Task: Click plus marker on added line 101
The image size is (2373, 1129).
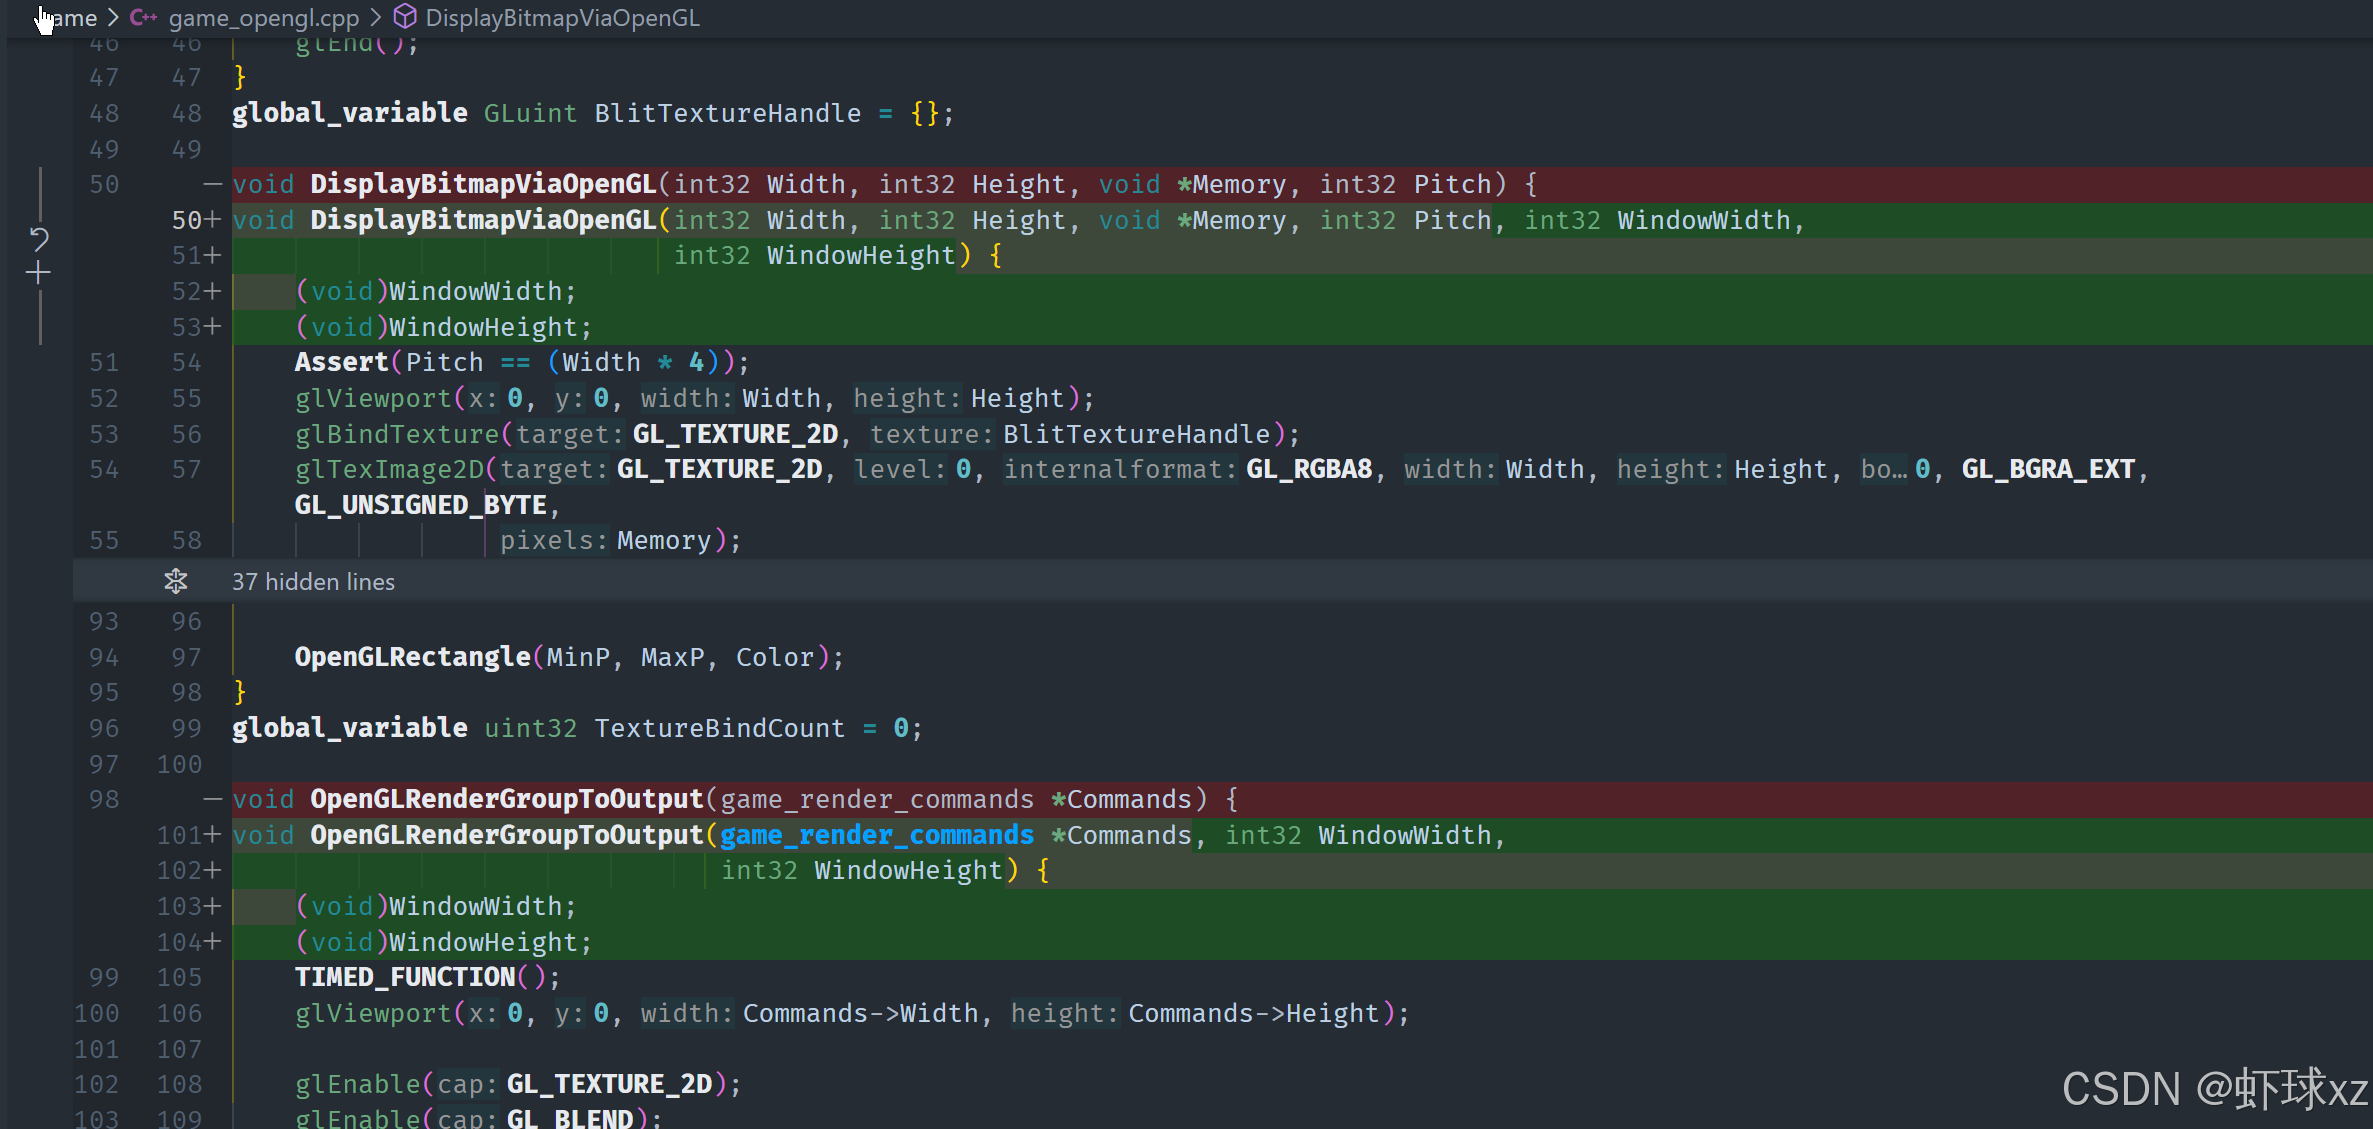Action: pos(212,835)
